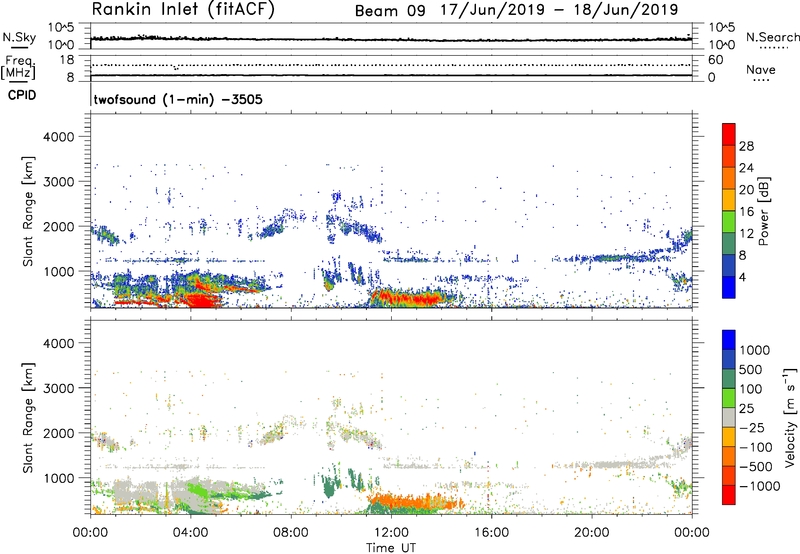Click the "Time UT" axis title

pos(391,547)
